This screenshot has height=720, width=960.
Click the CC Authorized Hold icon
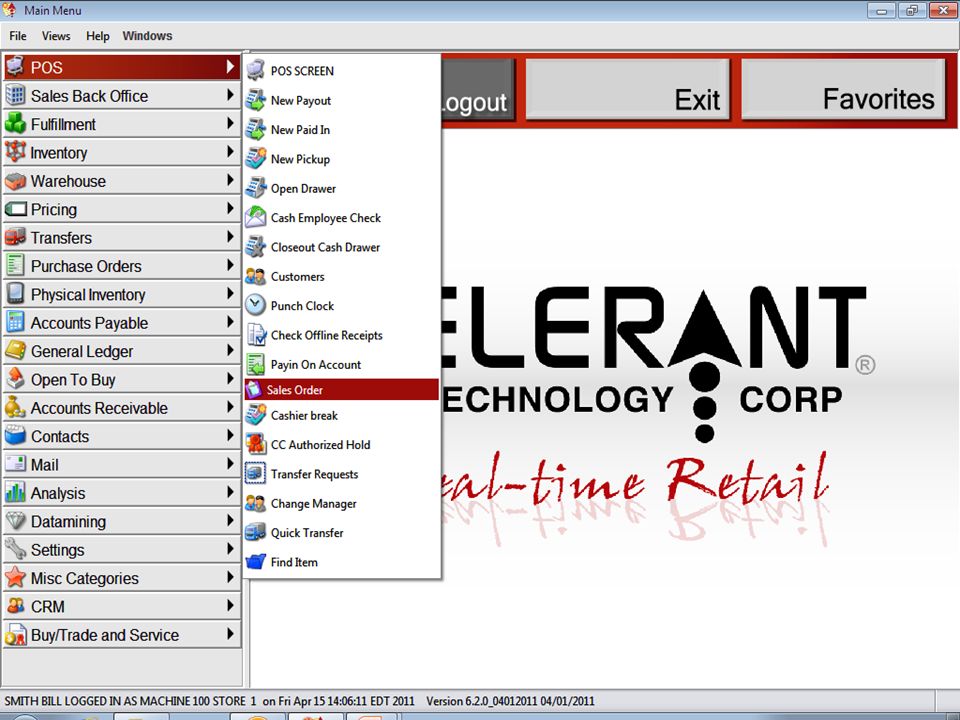tap(255, 444)
